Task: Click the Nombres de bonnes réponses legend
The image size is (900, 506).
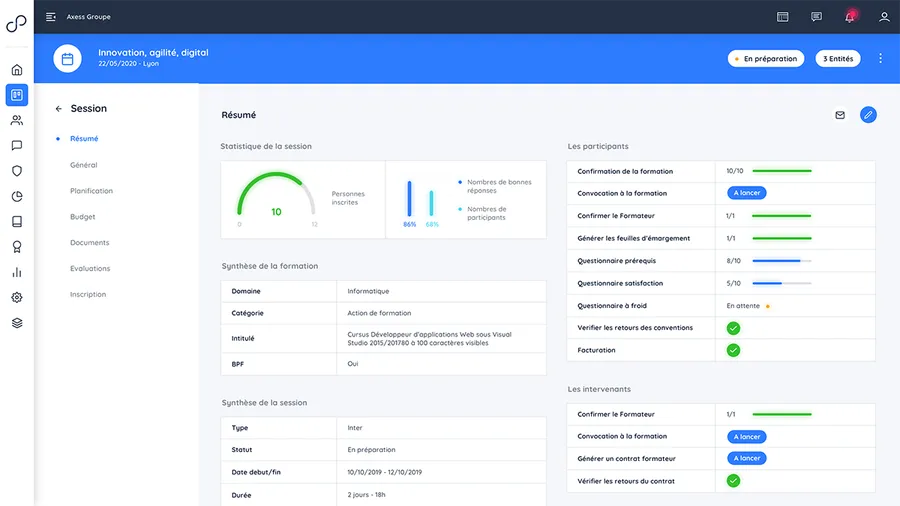Action: (x=499, y=186)
